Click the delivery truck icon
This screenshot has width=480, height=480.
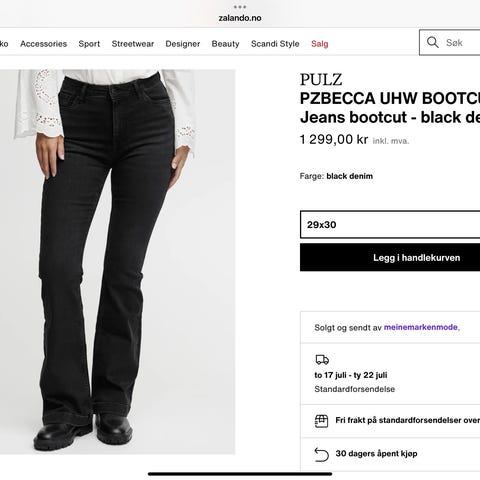[322, 360]
